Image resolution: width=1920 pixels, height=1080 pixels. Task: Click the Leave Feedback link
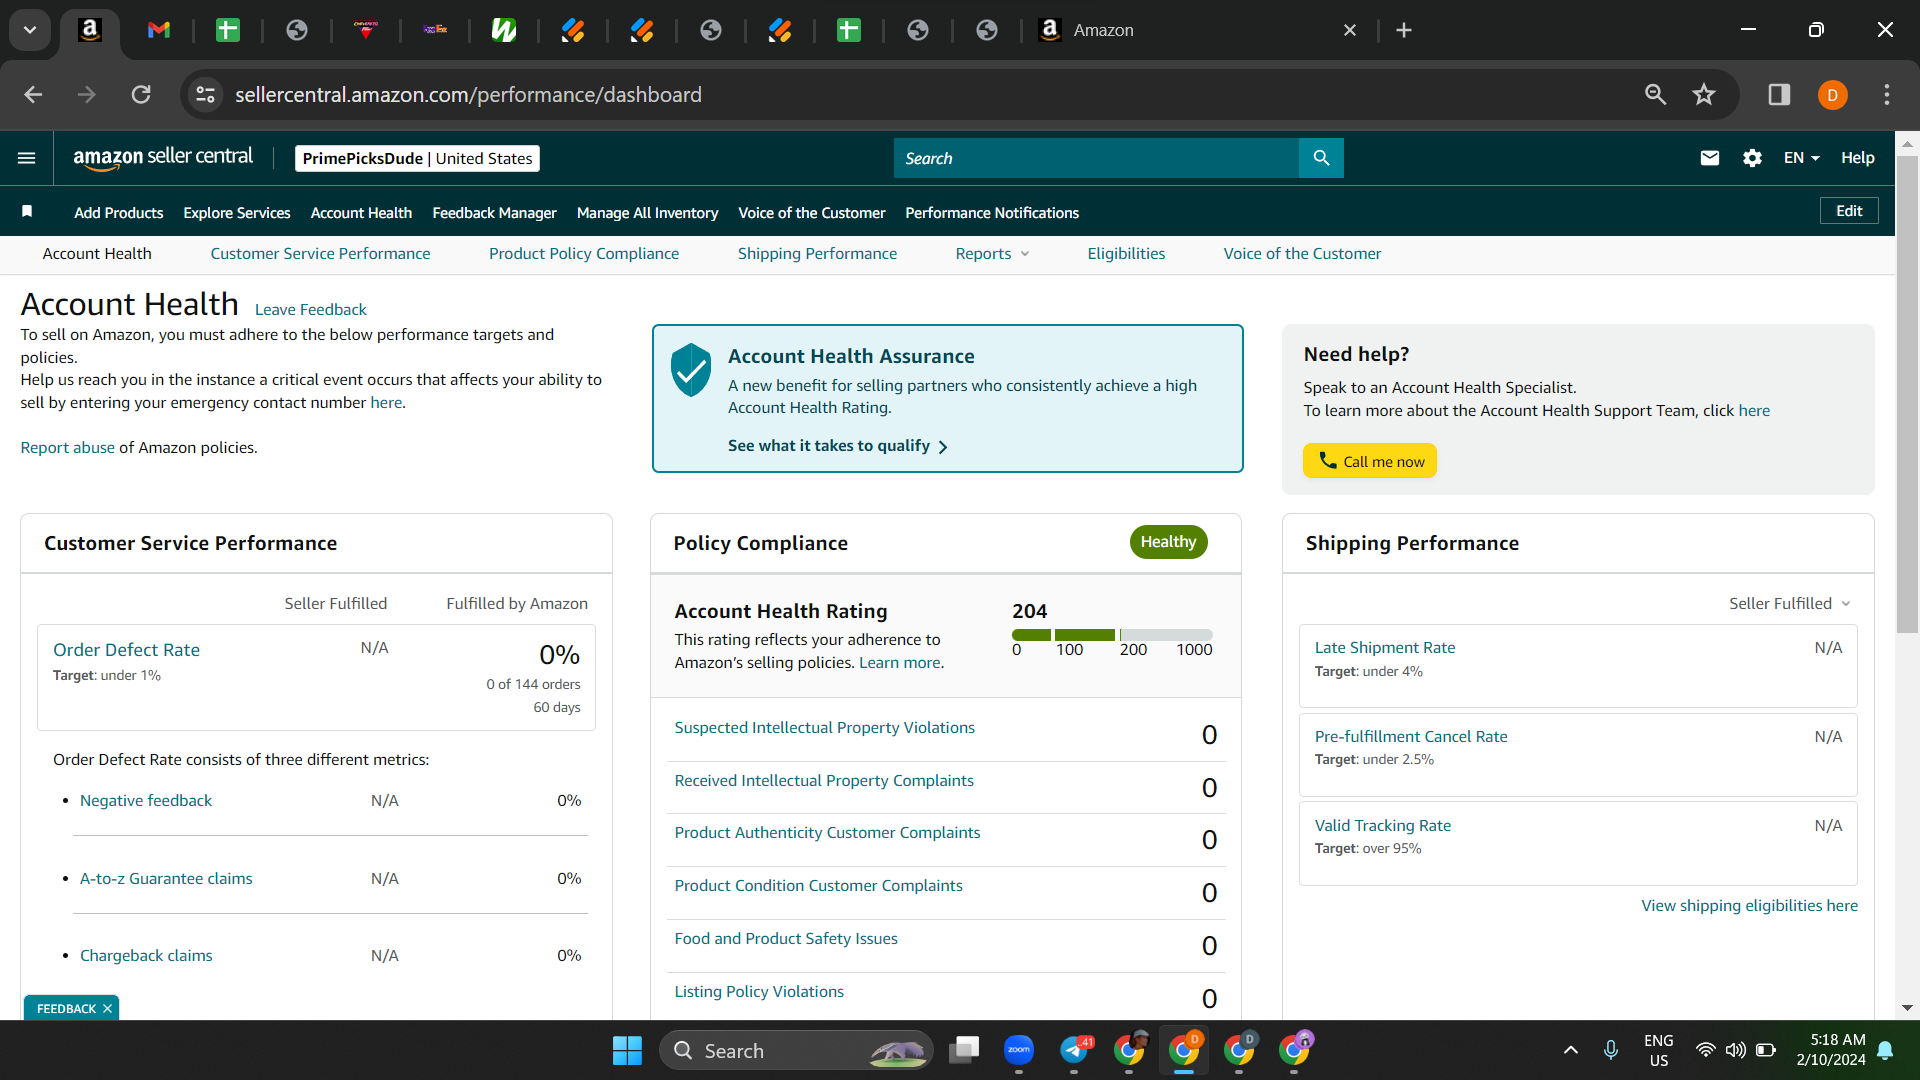pyautogui.click(x=311, y=310)
